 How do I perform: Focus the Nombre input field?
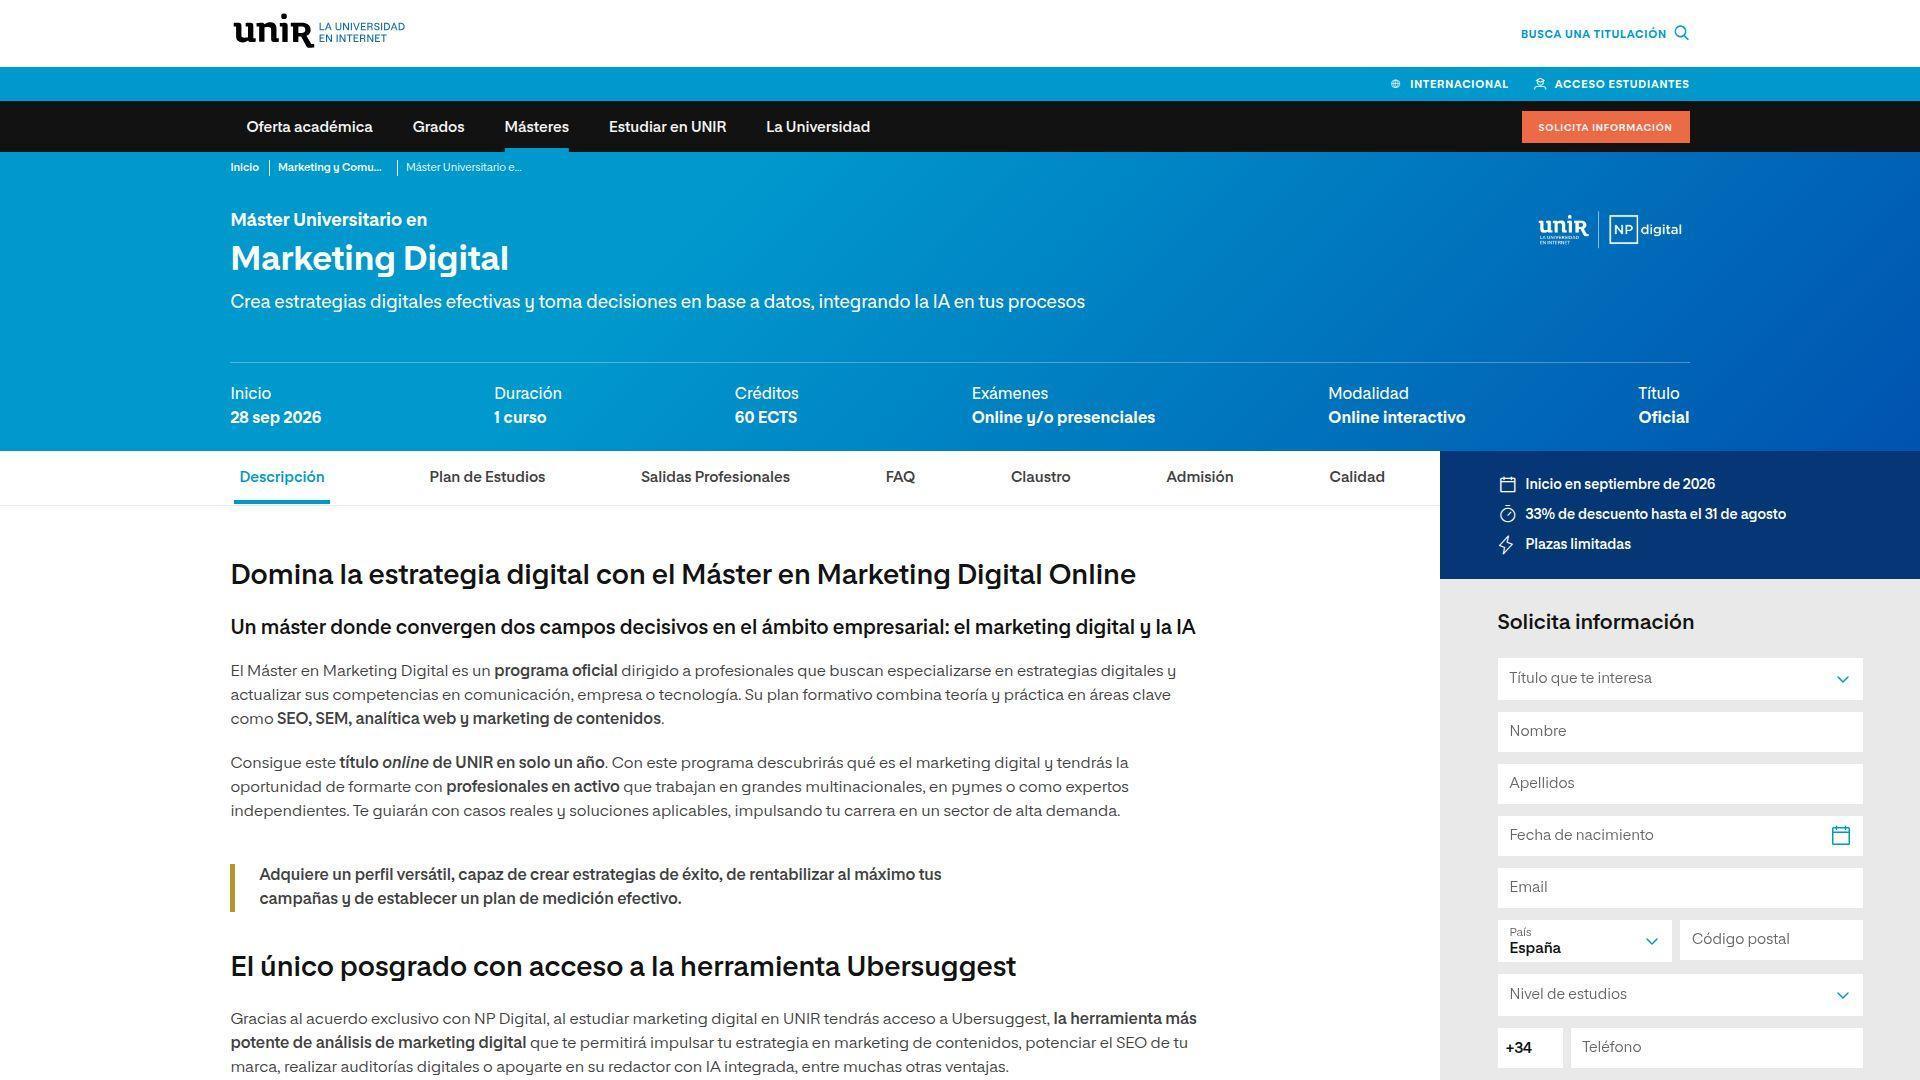pos(1680,731)
